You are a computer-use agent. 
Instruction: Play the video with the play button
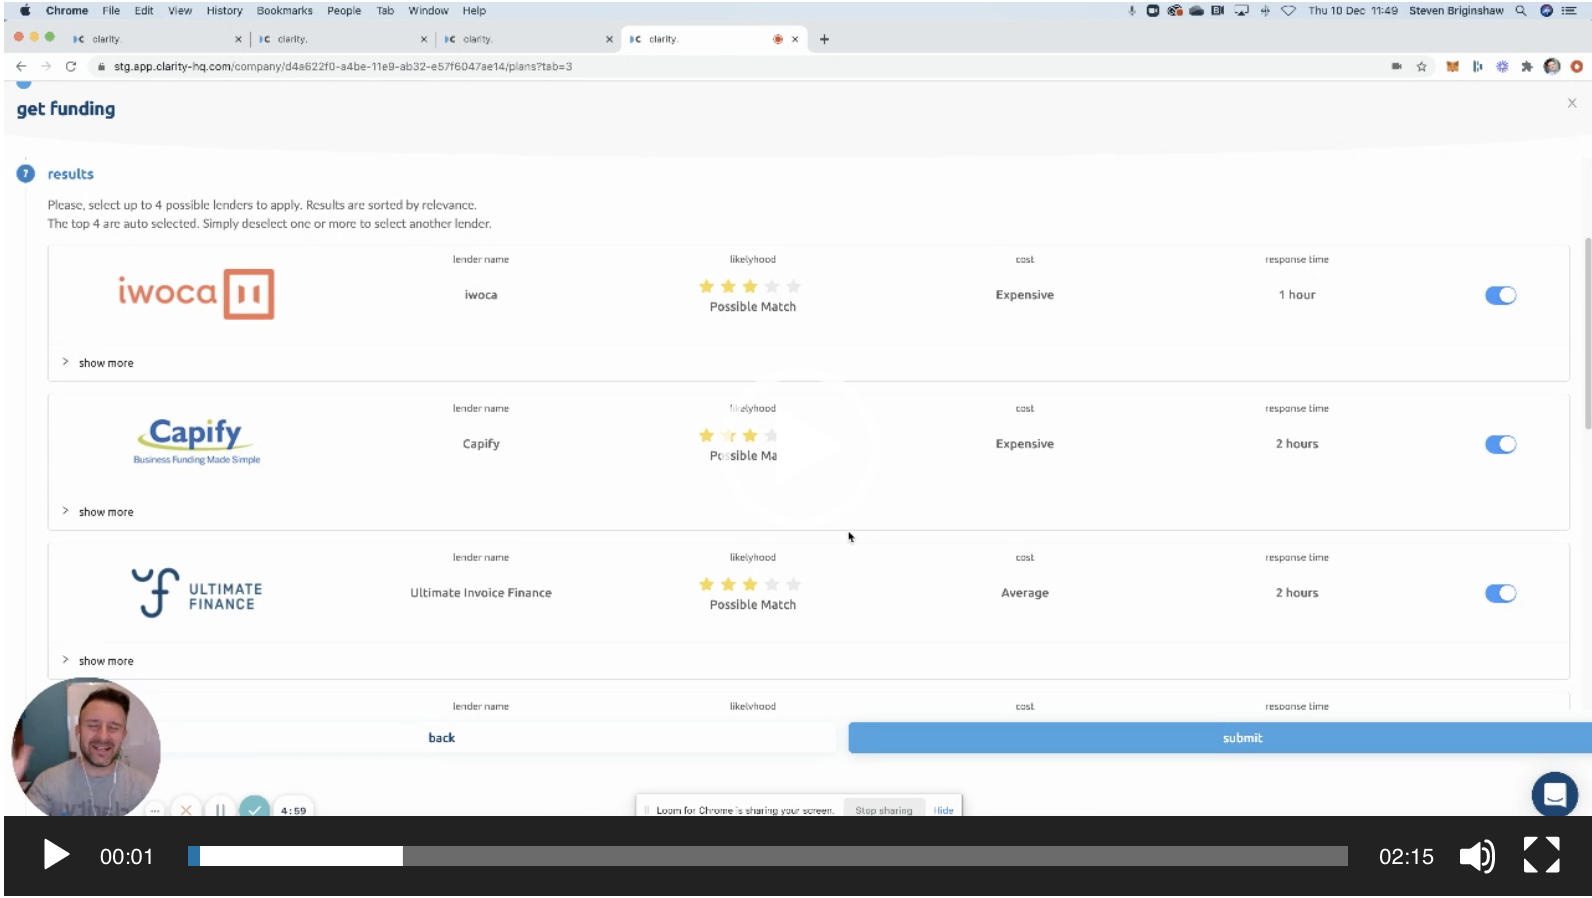coord(56,856)
